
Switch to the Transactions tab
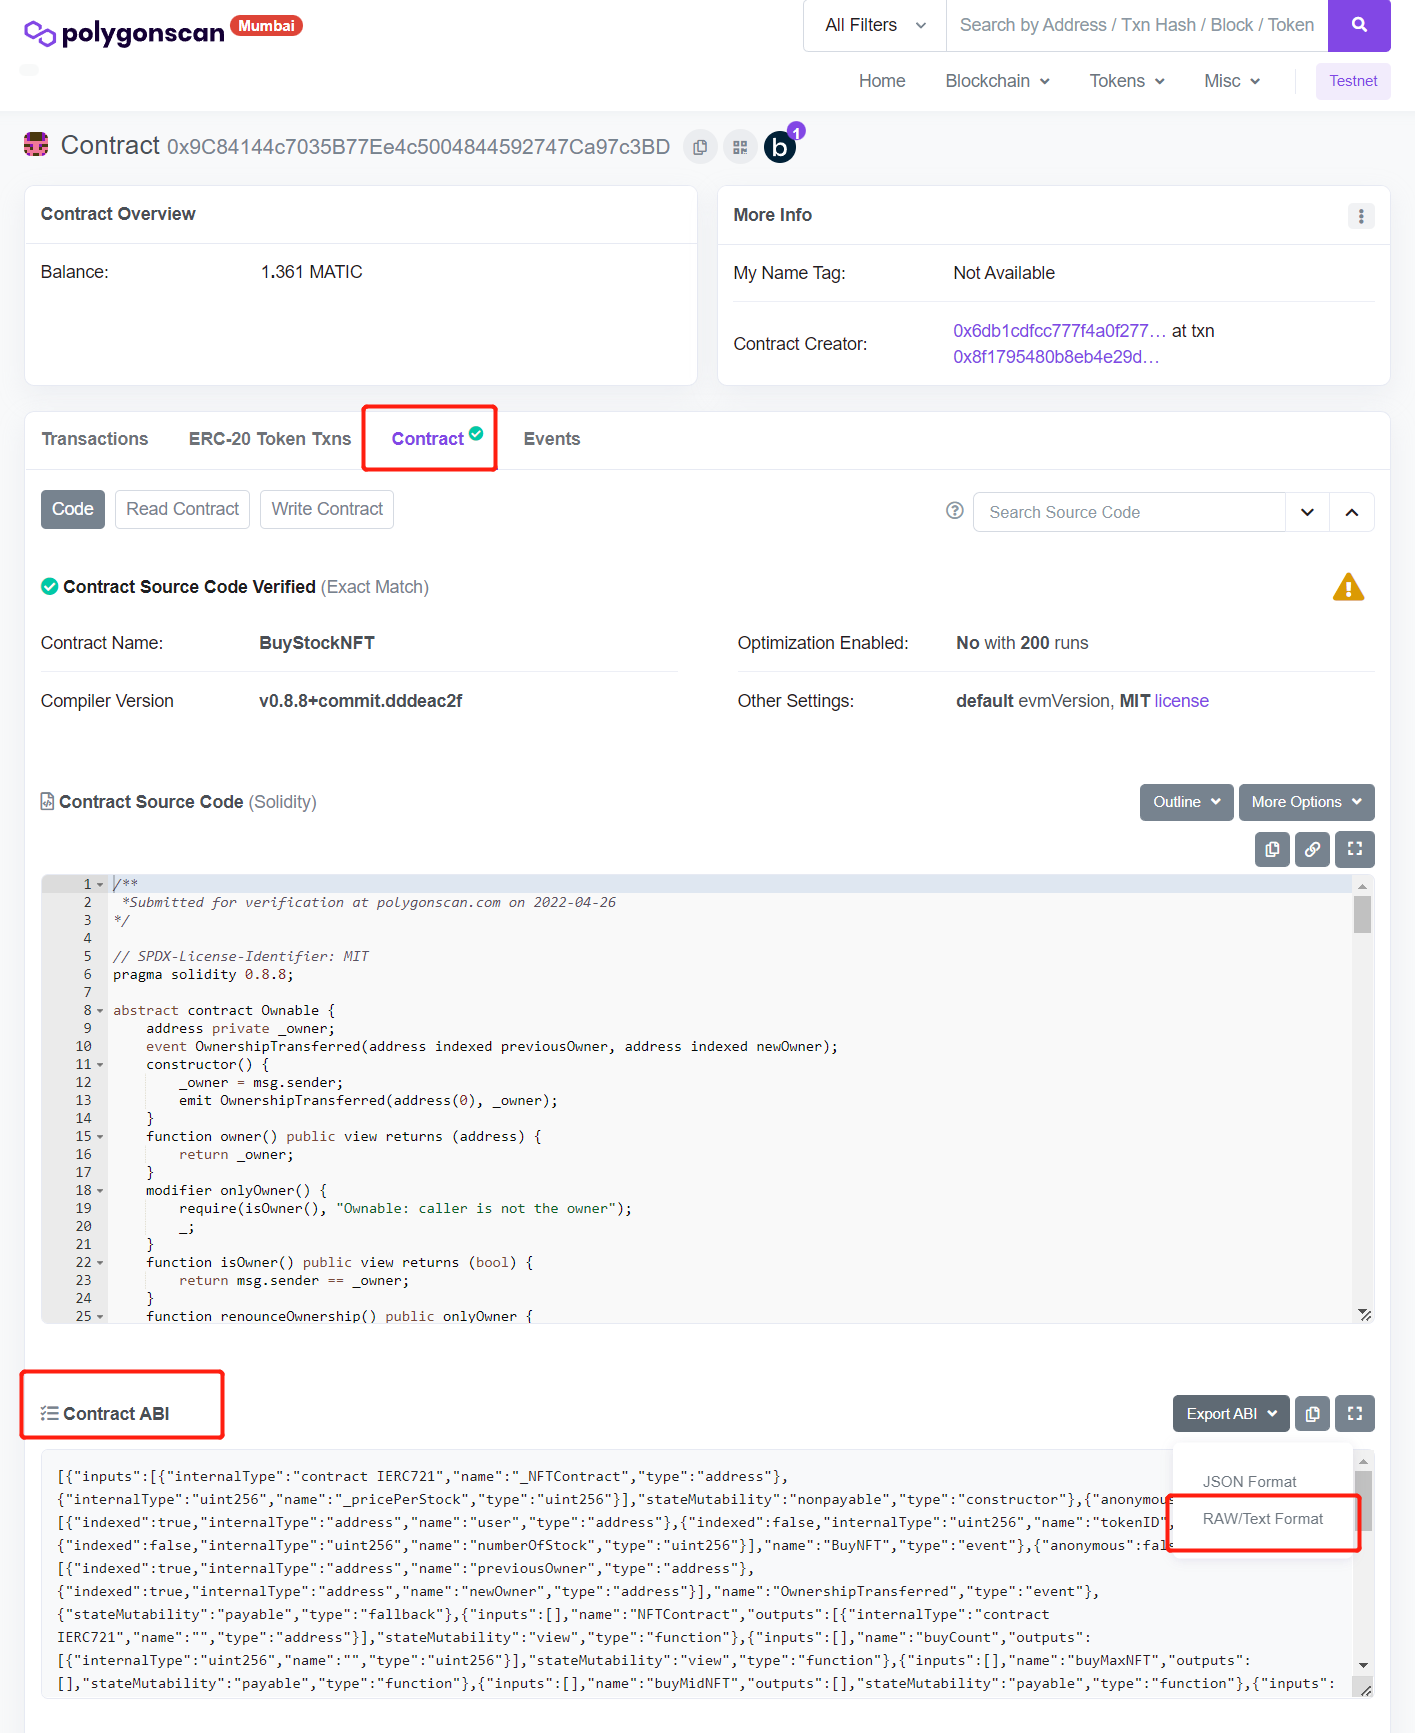(x=95, y=439)
